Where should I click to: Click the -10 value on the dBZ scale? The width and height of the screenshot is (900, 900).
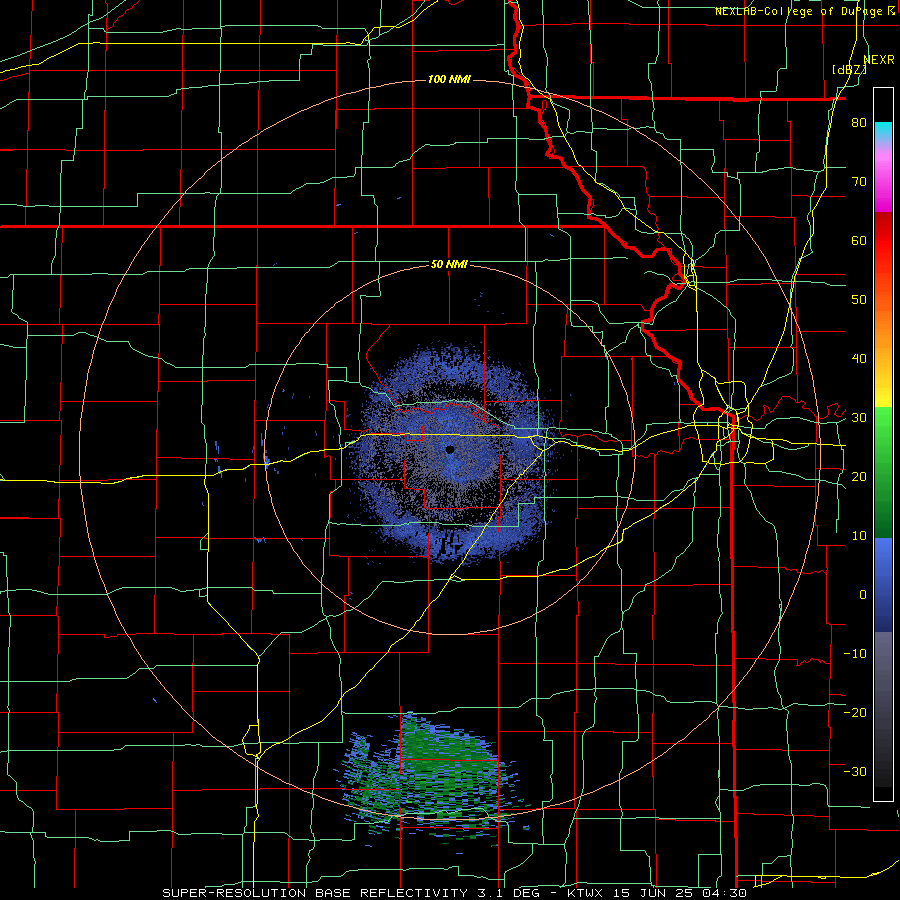[x=855, y=653]
